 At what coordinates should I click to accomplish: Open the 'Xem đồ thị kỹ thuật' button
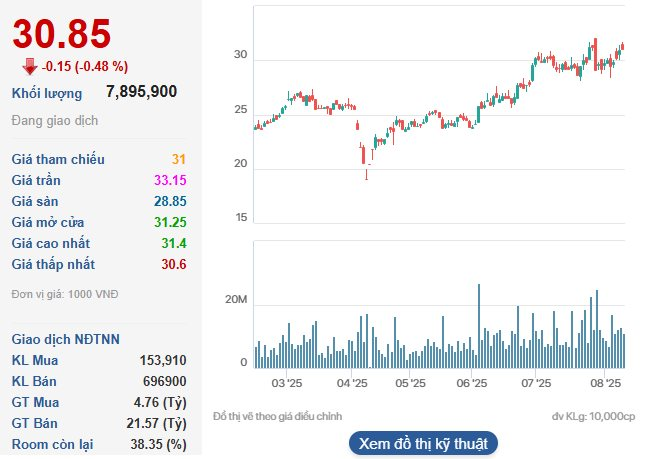(x=423, y=443)
